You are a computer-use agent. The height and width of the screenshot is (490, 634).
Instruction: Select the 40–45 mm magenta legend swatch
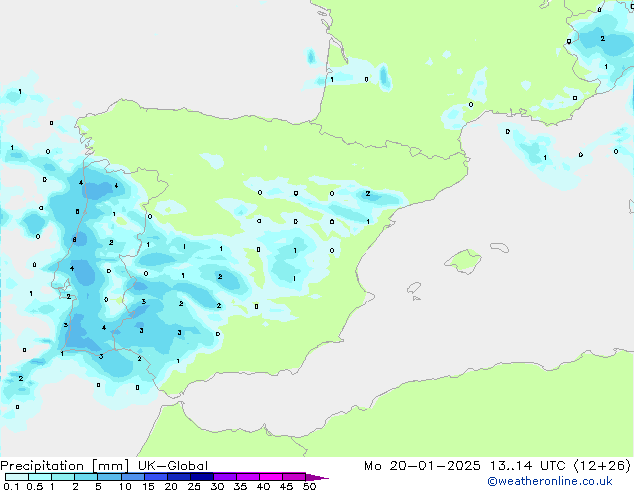coord(271,477)
